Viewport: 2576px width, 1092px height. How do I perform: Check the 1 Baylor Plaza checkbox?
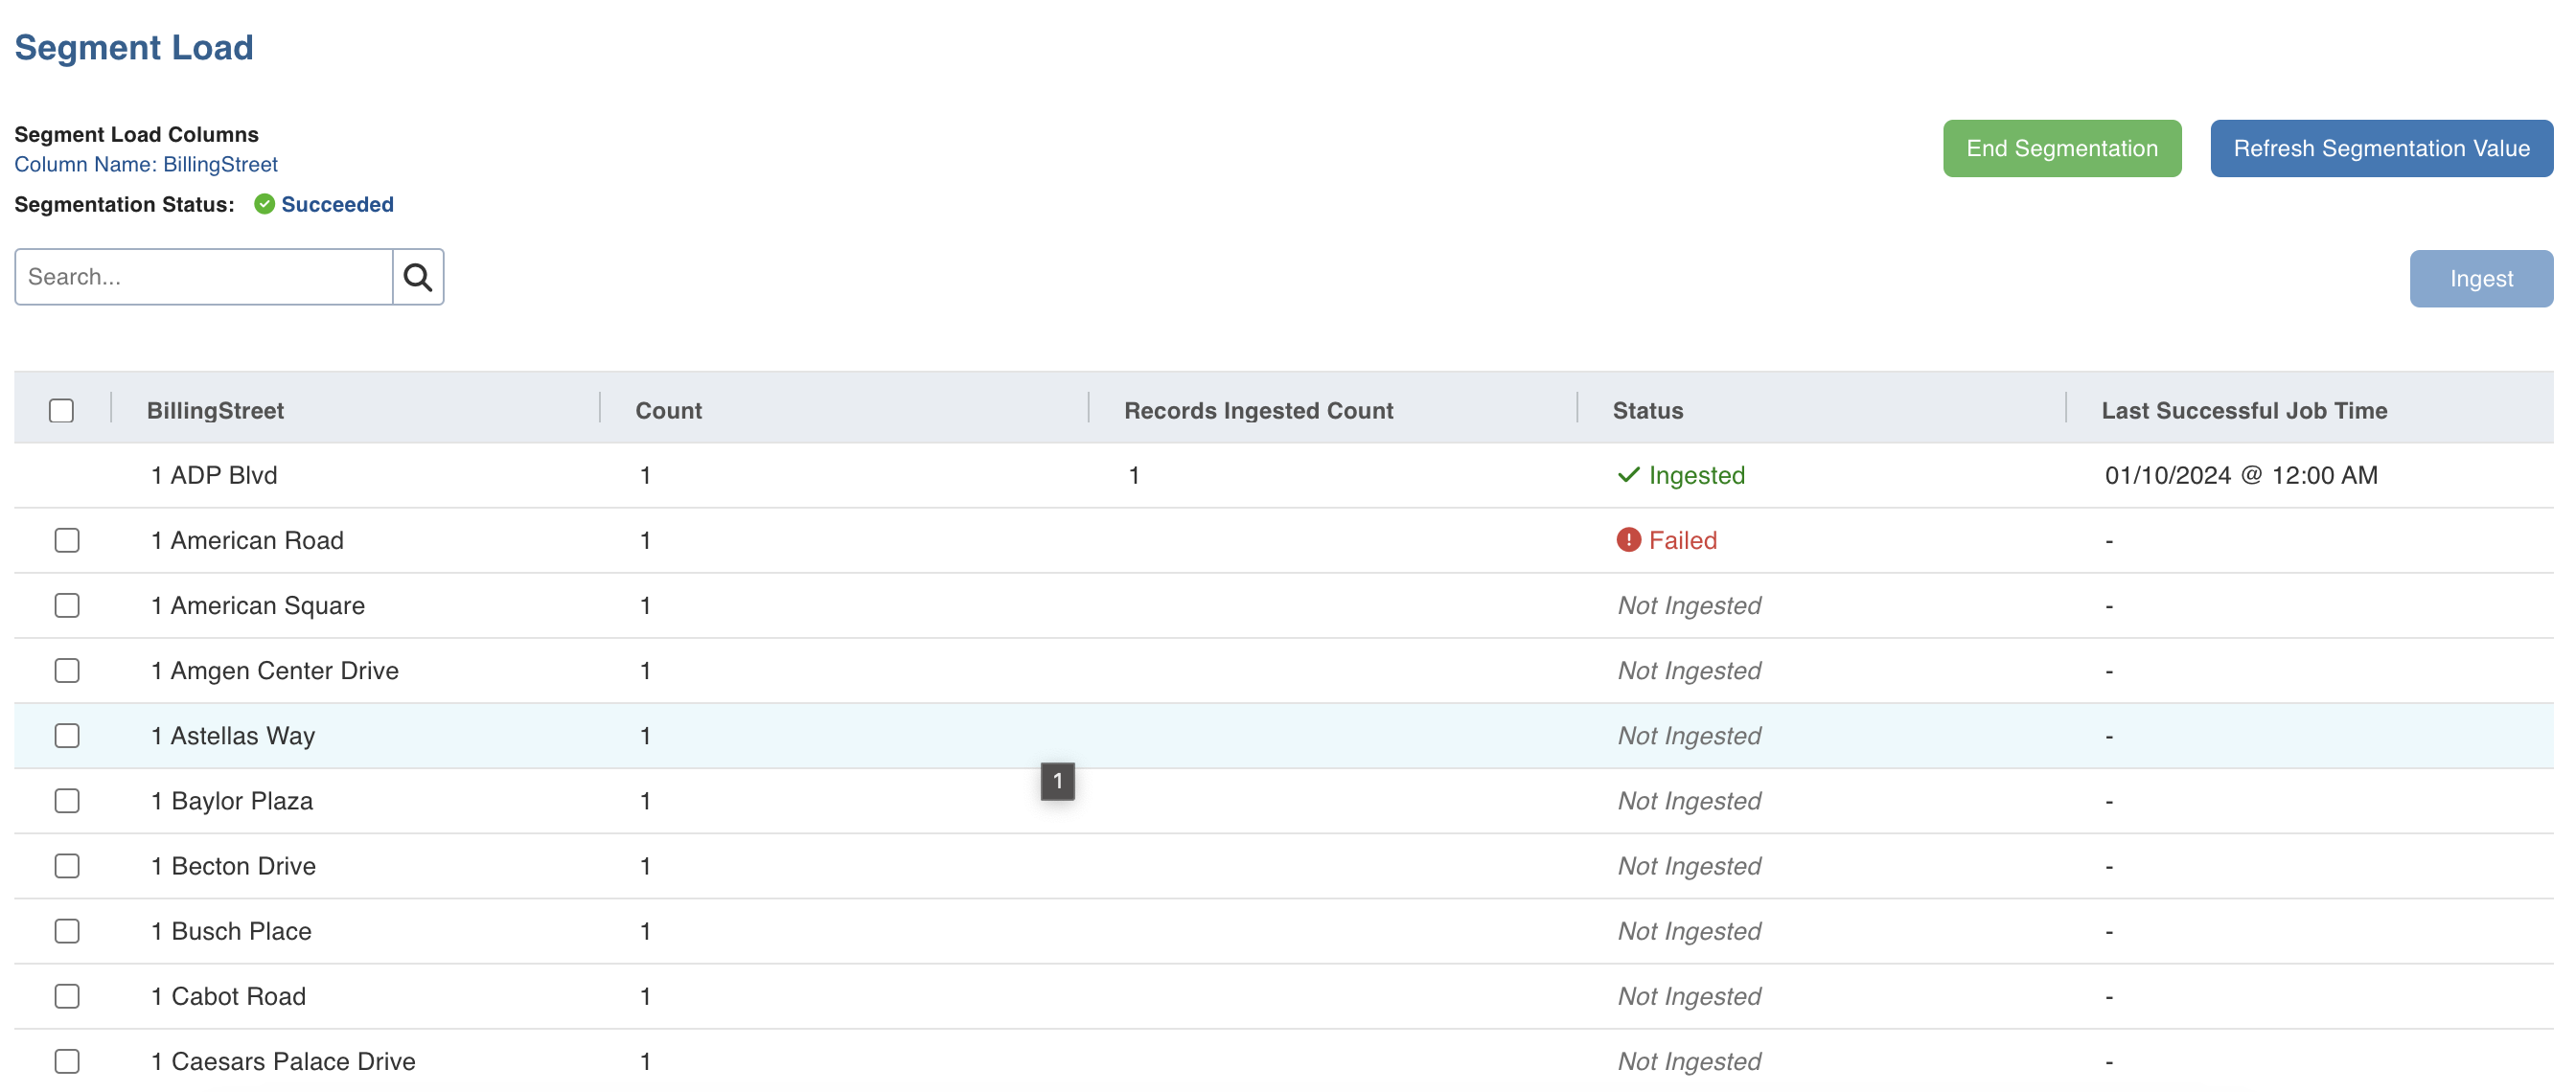tap(67, 800)
